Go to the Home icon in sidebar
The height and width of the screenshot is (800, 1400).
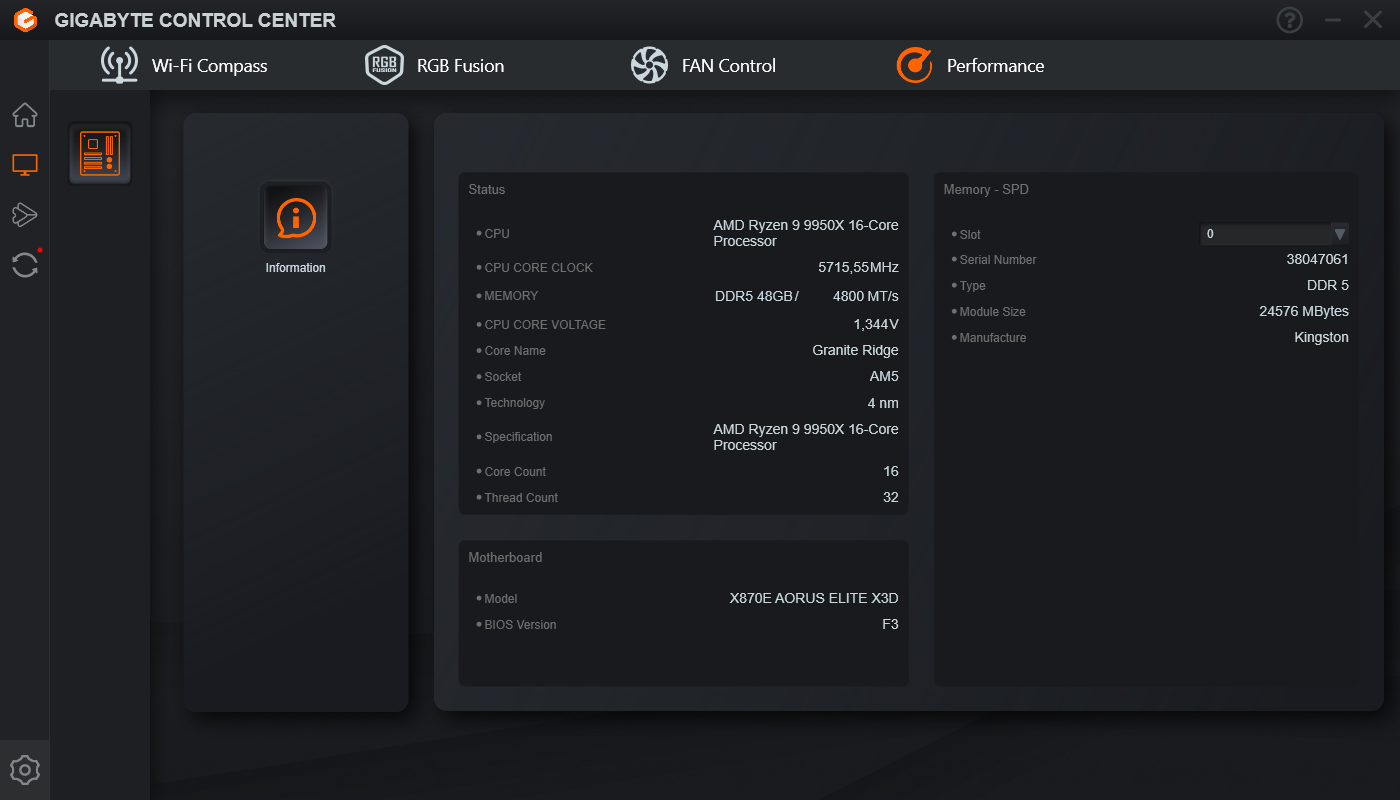tap(25, 115)
